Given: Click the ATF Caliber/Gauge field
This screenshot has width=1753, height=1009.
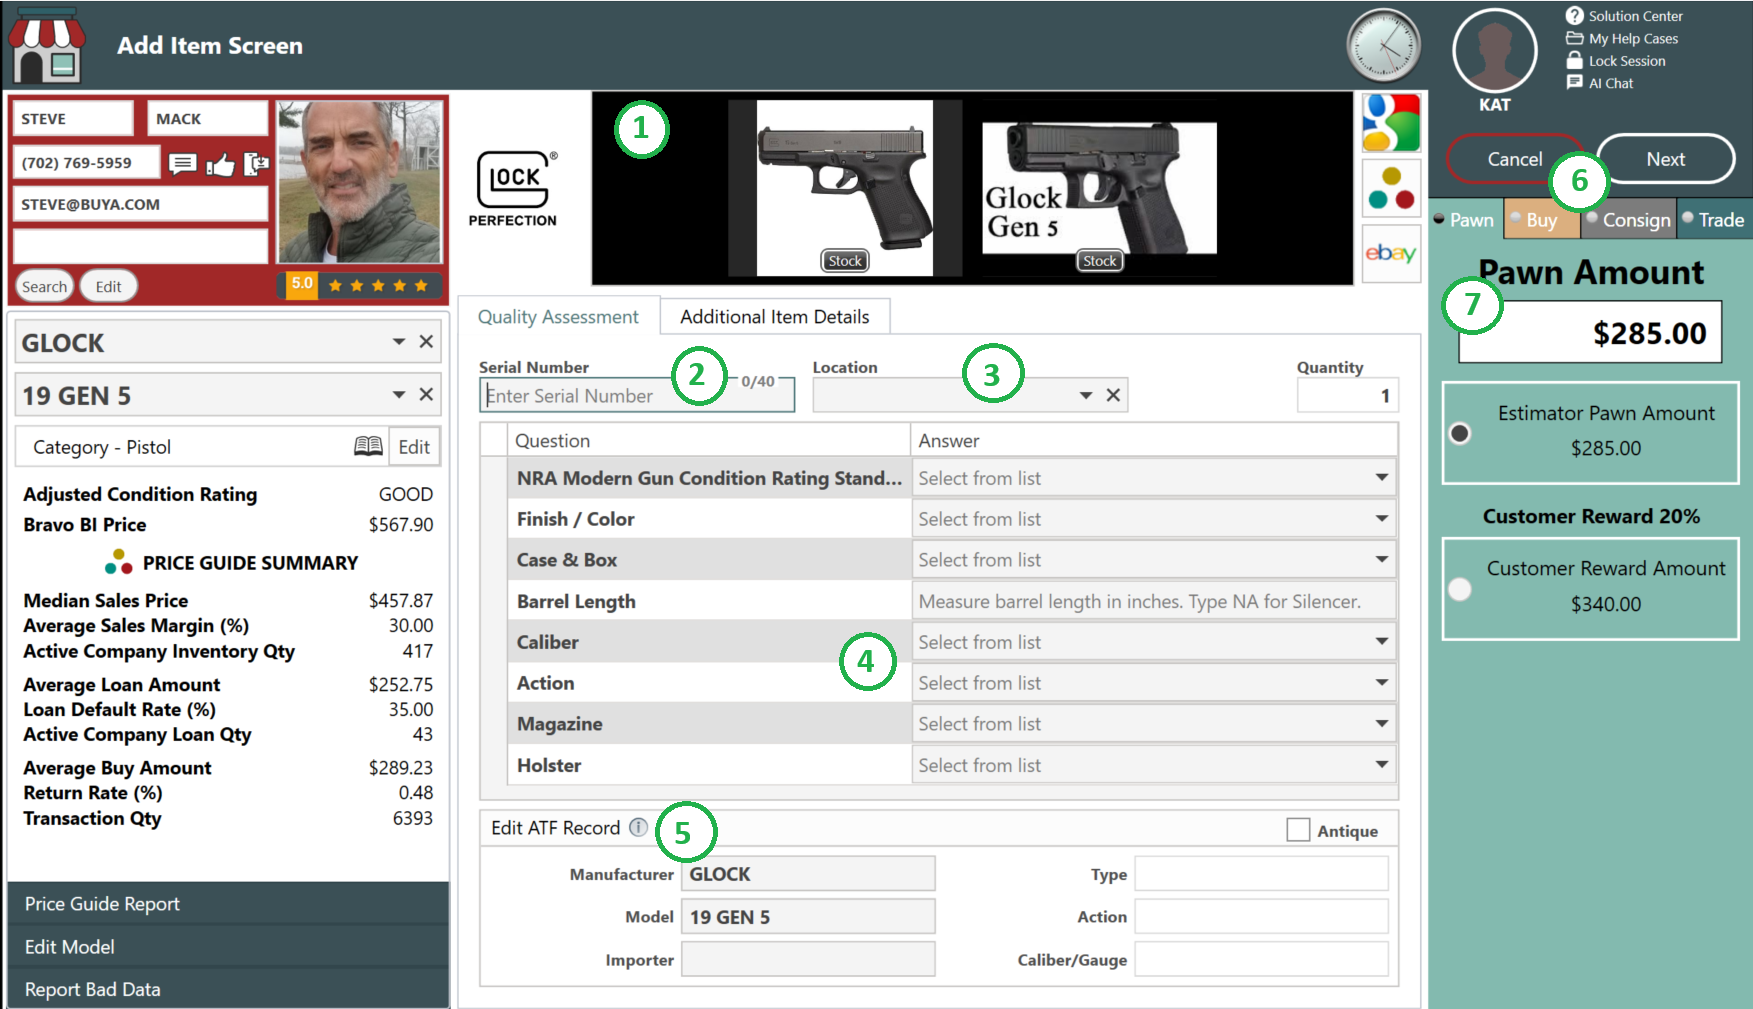Looking at the screenshot, I should point(1261,959).
